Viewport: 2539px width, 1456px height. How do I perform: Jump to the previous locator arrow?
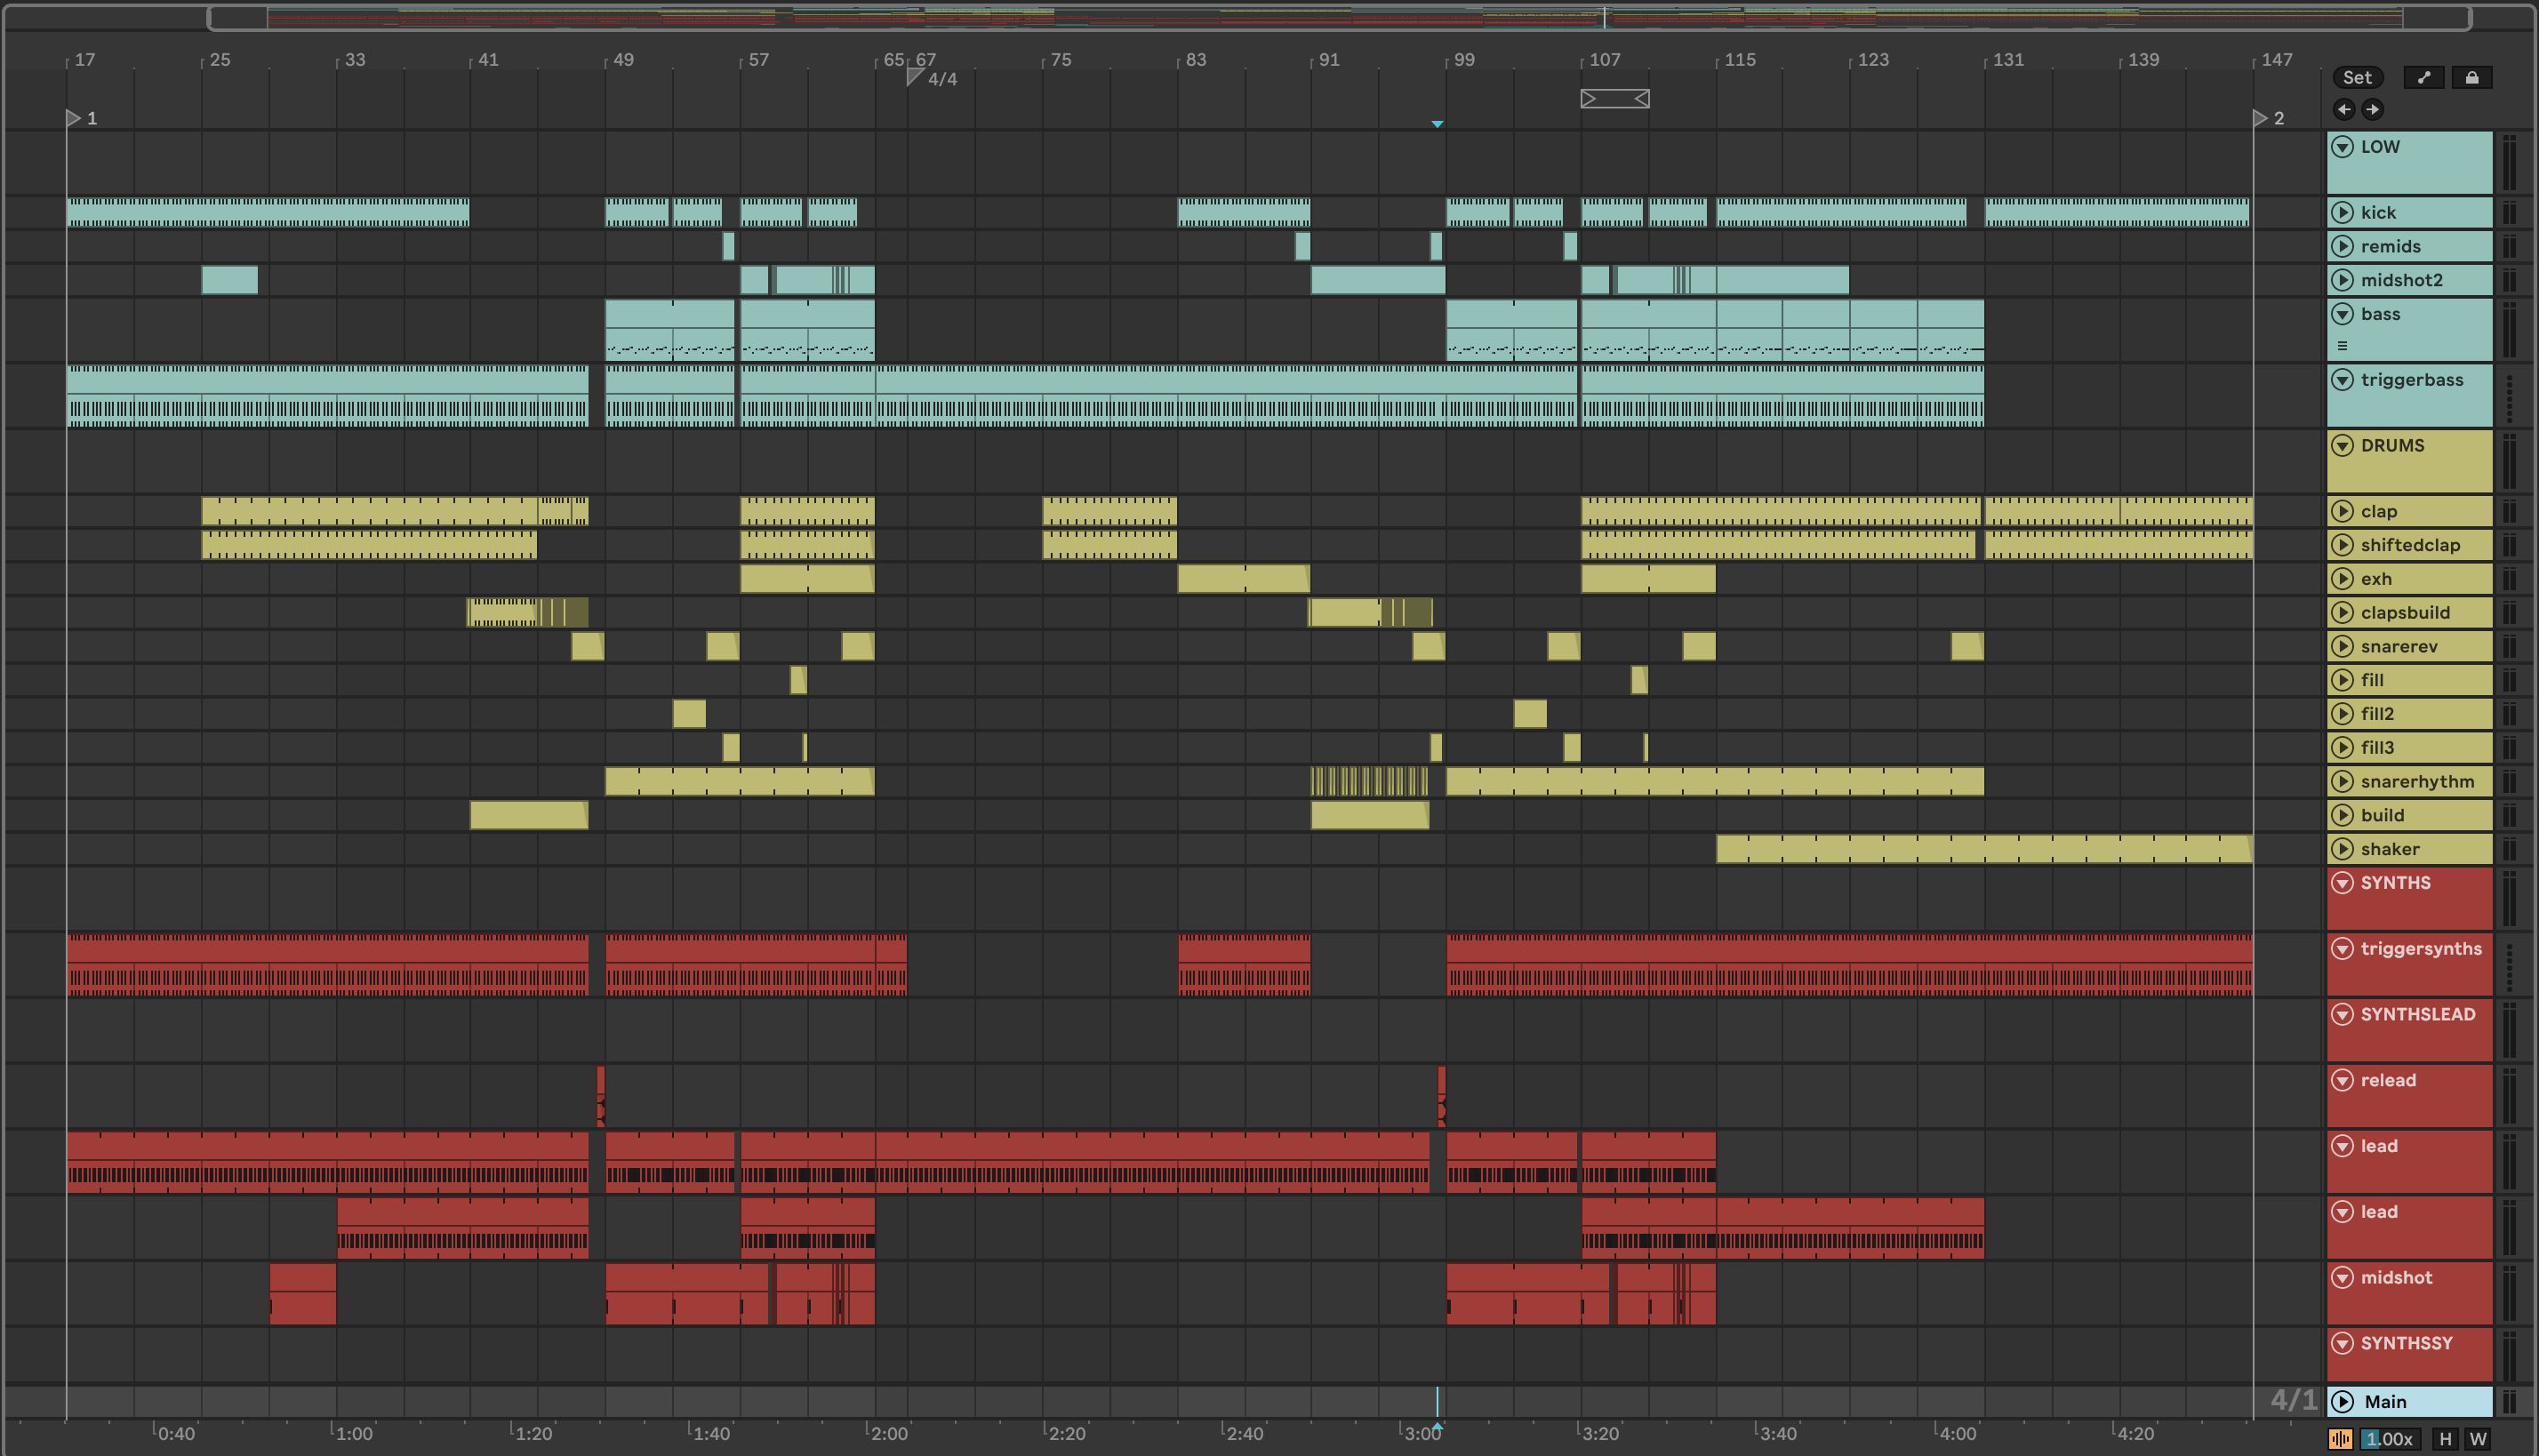click(x=2344, y=109)
